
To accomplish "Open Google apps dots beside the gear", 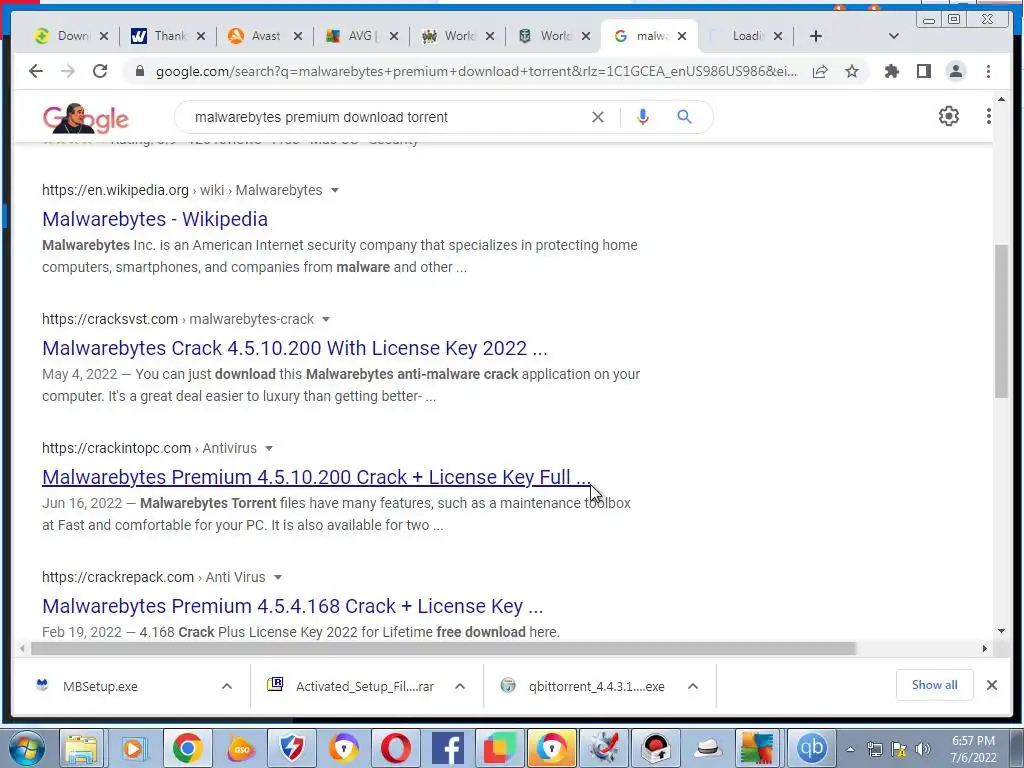I will coord(988,116).
